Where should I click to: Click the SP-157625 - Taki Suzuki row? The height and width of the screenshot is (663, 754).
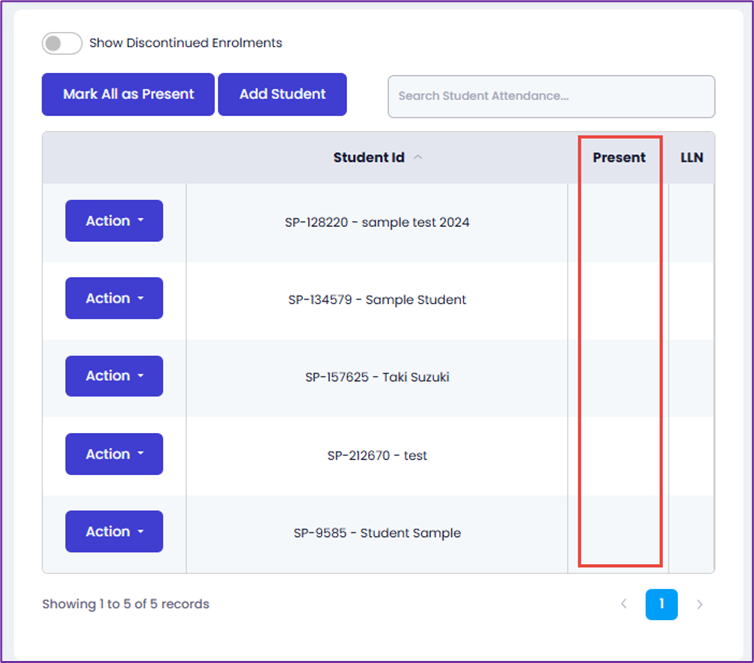coord(378,377)
